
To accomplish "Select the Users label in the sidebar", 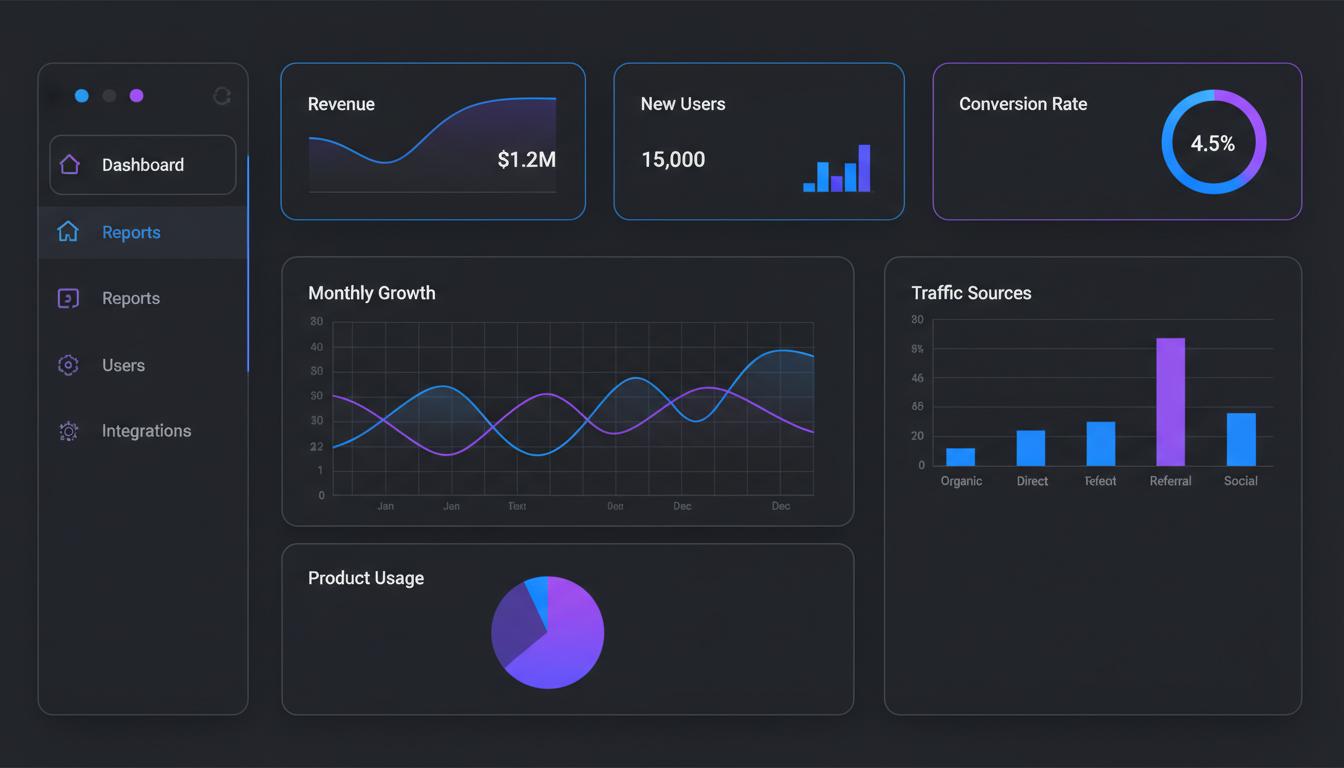I will 123,365.
